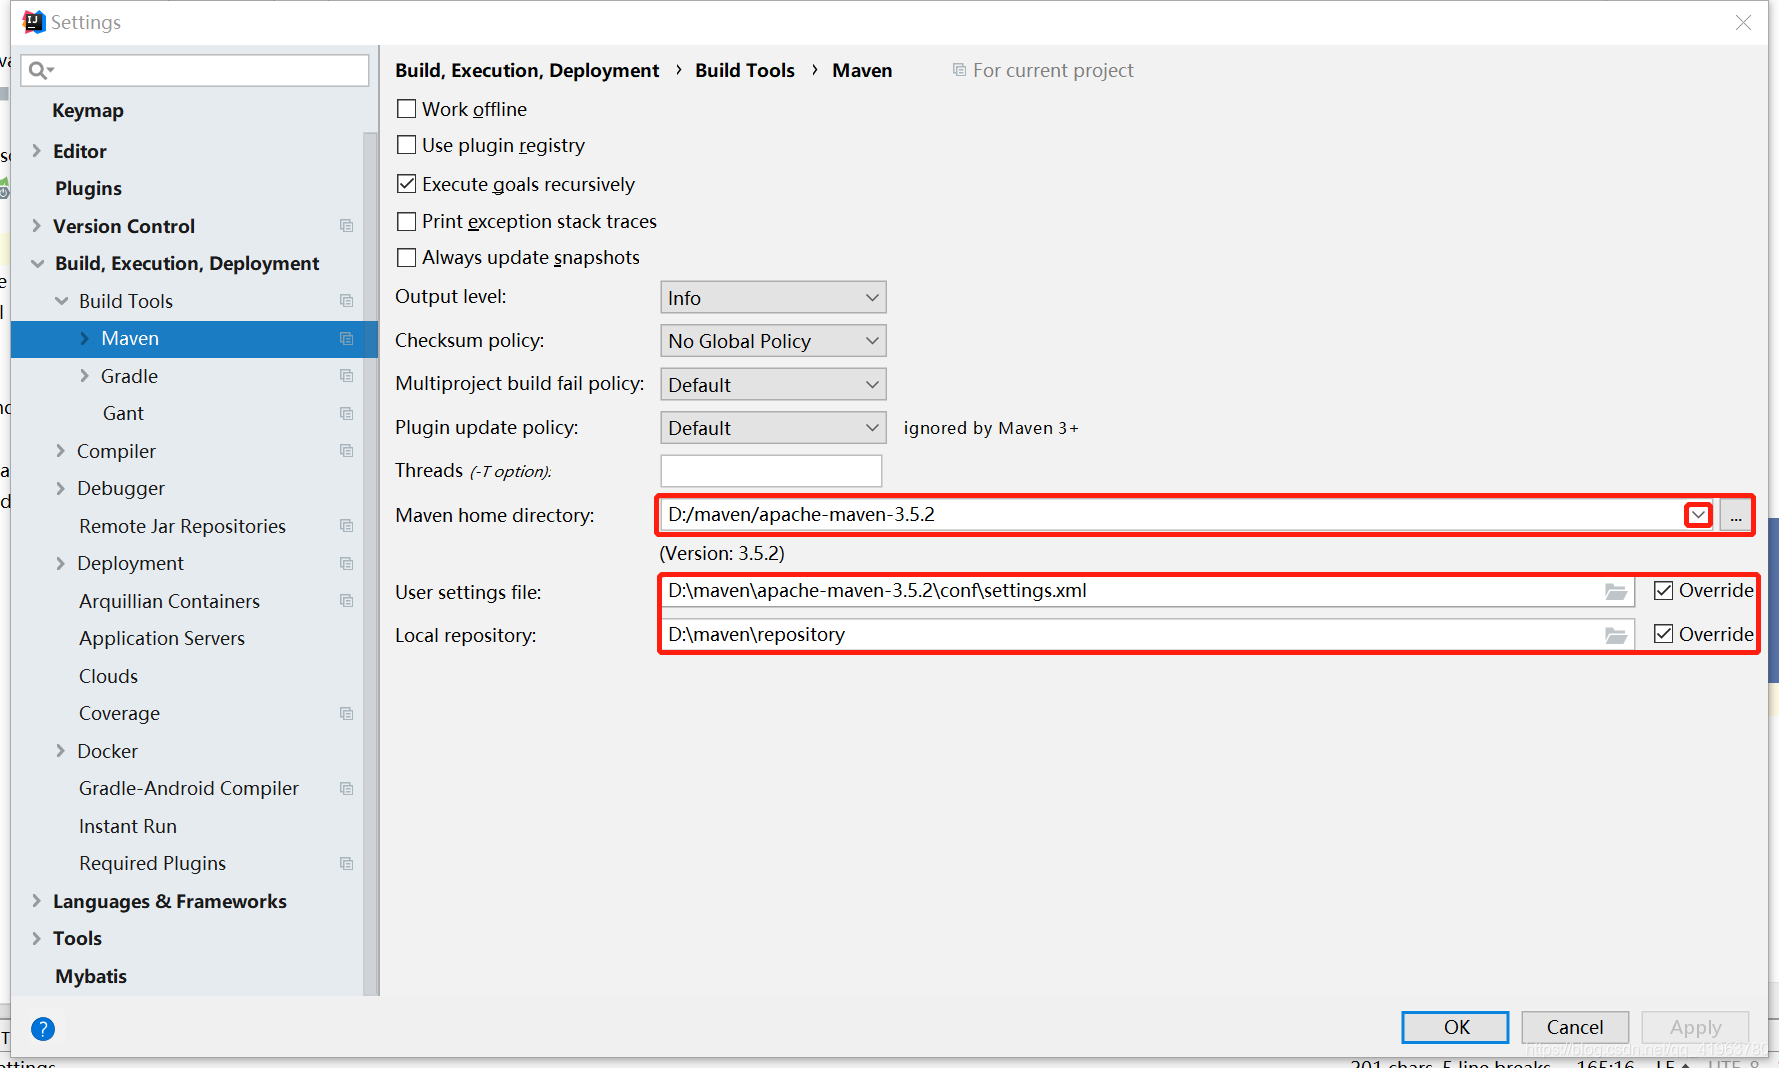This screenshot has height=1068, width=1779.
Task: Click the browse (...) button for Maven home
Action: [1736, 515]
